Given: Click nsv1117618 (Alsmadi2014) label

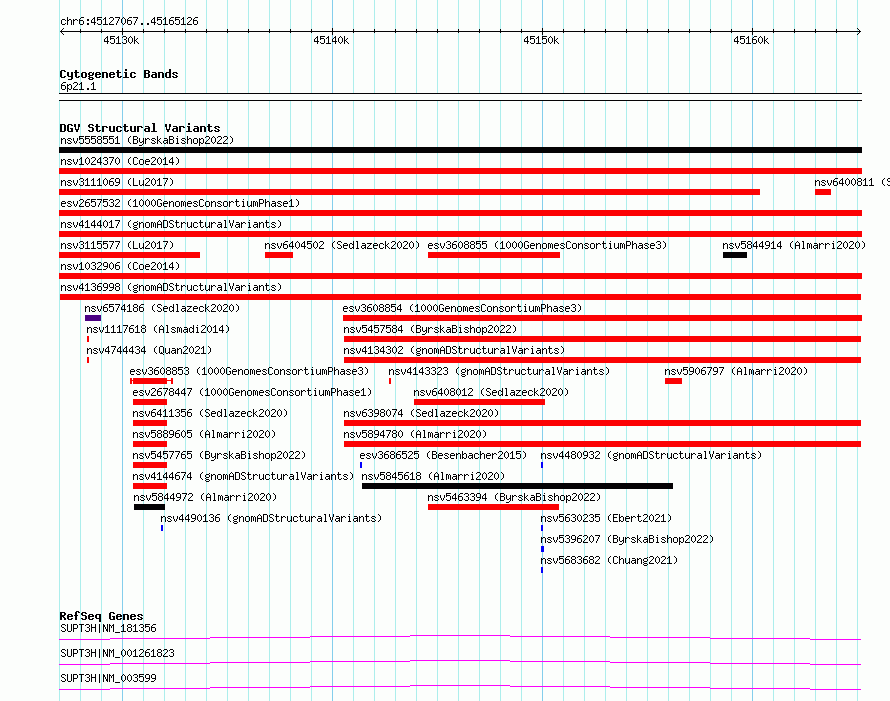Looking at the screenshot, I should click(158, 329).
